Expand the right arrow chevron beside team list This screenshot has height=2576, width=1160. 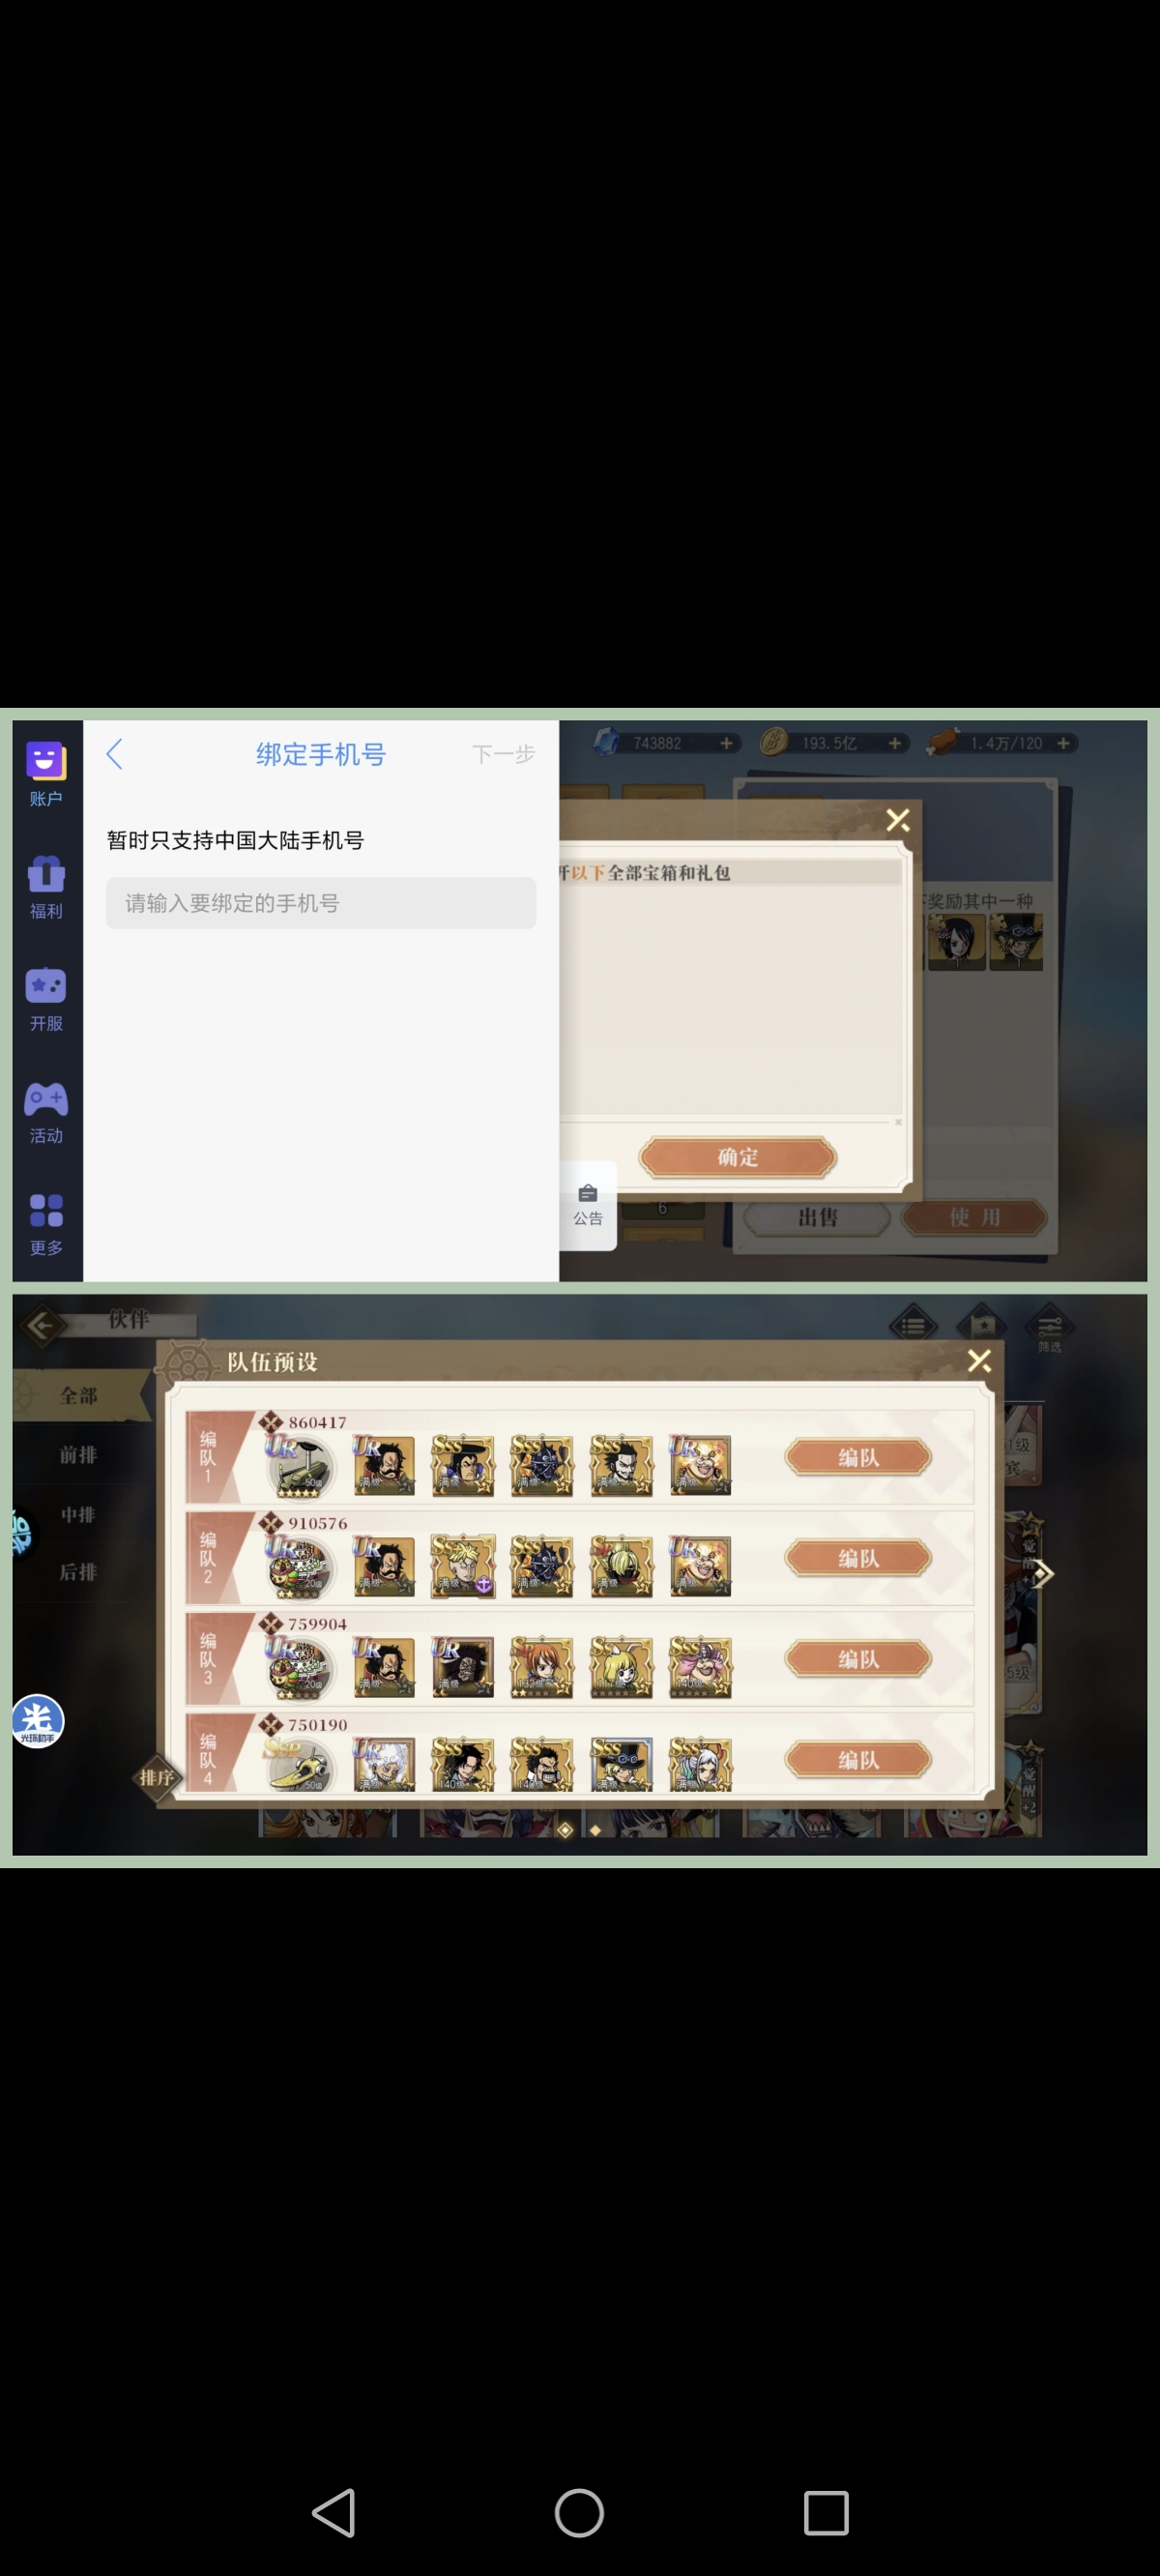coord(1043,1574)
